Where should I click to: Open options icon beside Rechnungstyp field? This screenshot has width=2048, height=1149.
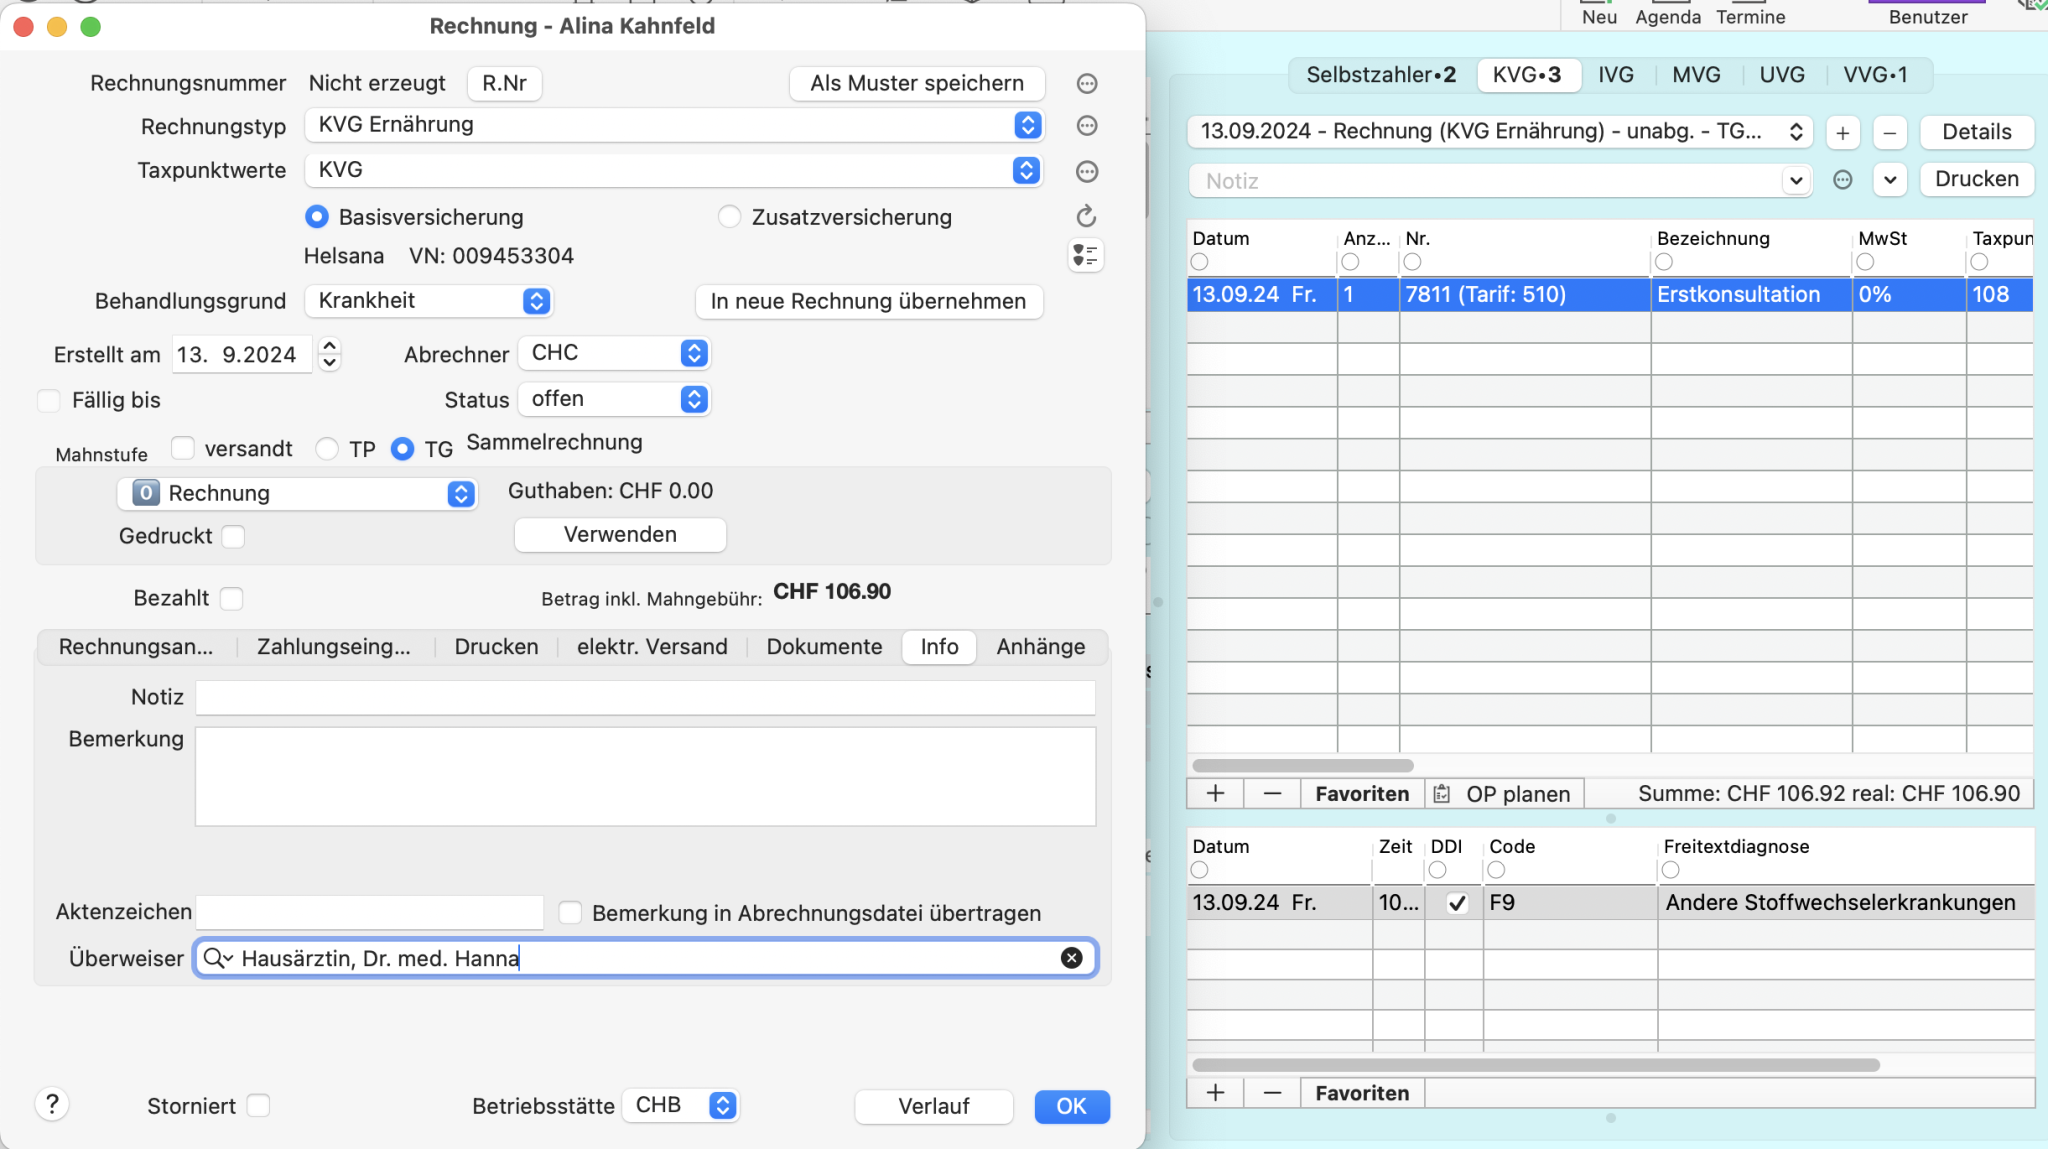[x=1087, y=126]
